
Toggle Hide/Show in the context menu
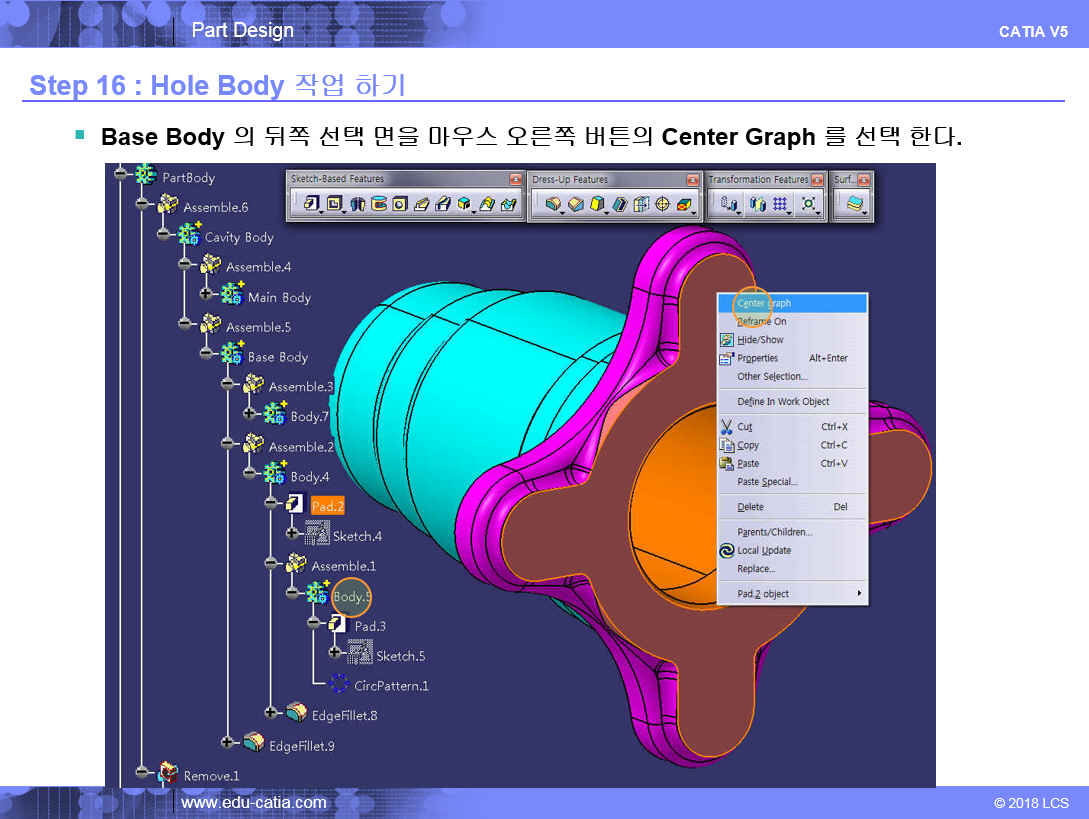click(760, 340)
